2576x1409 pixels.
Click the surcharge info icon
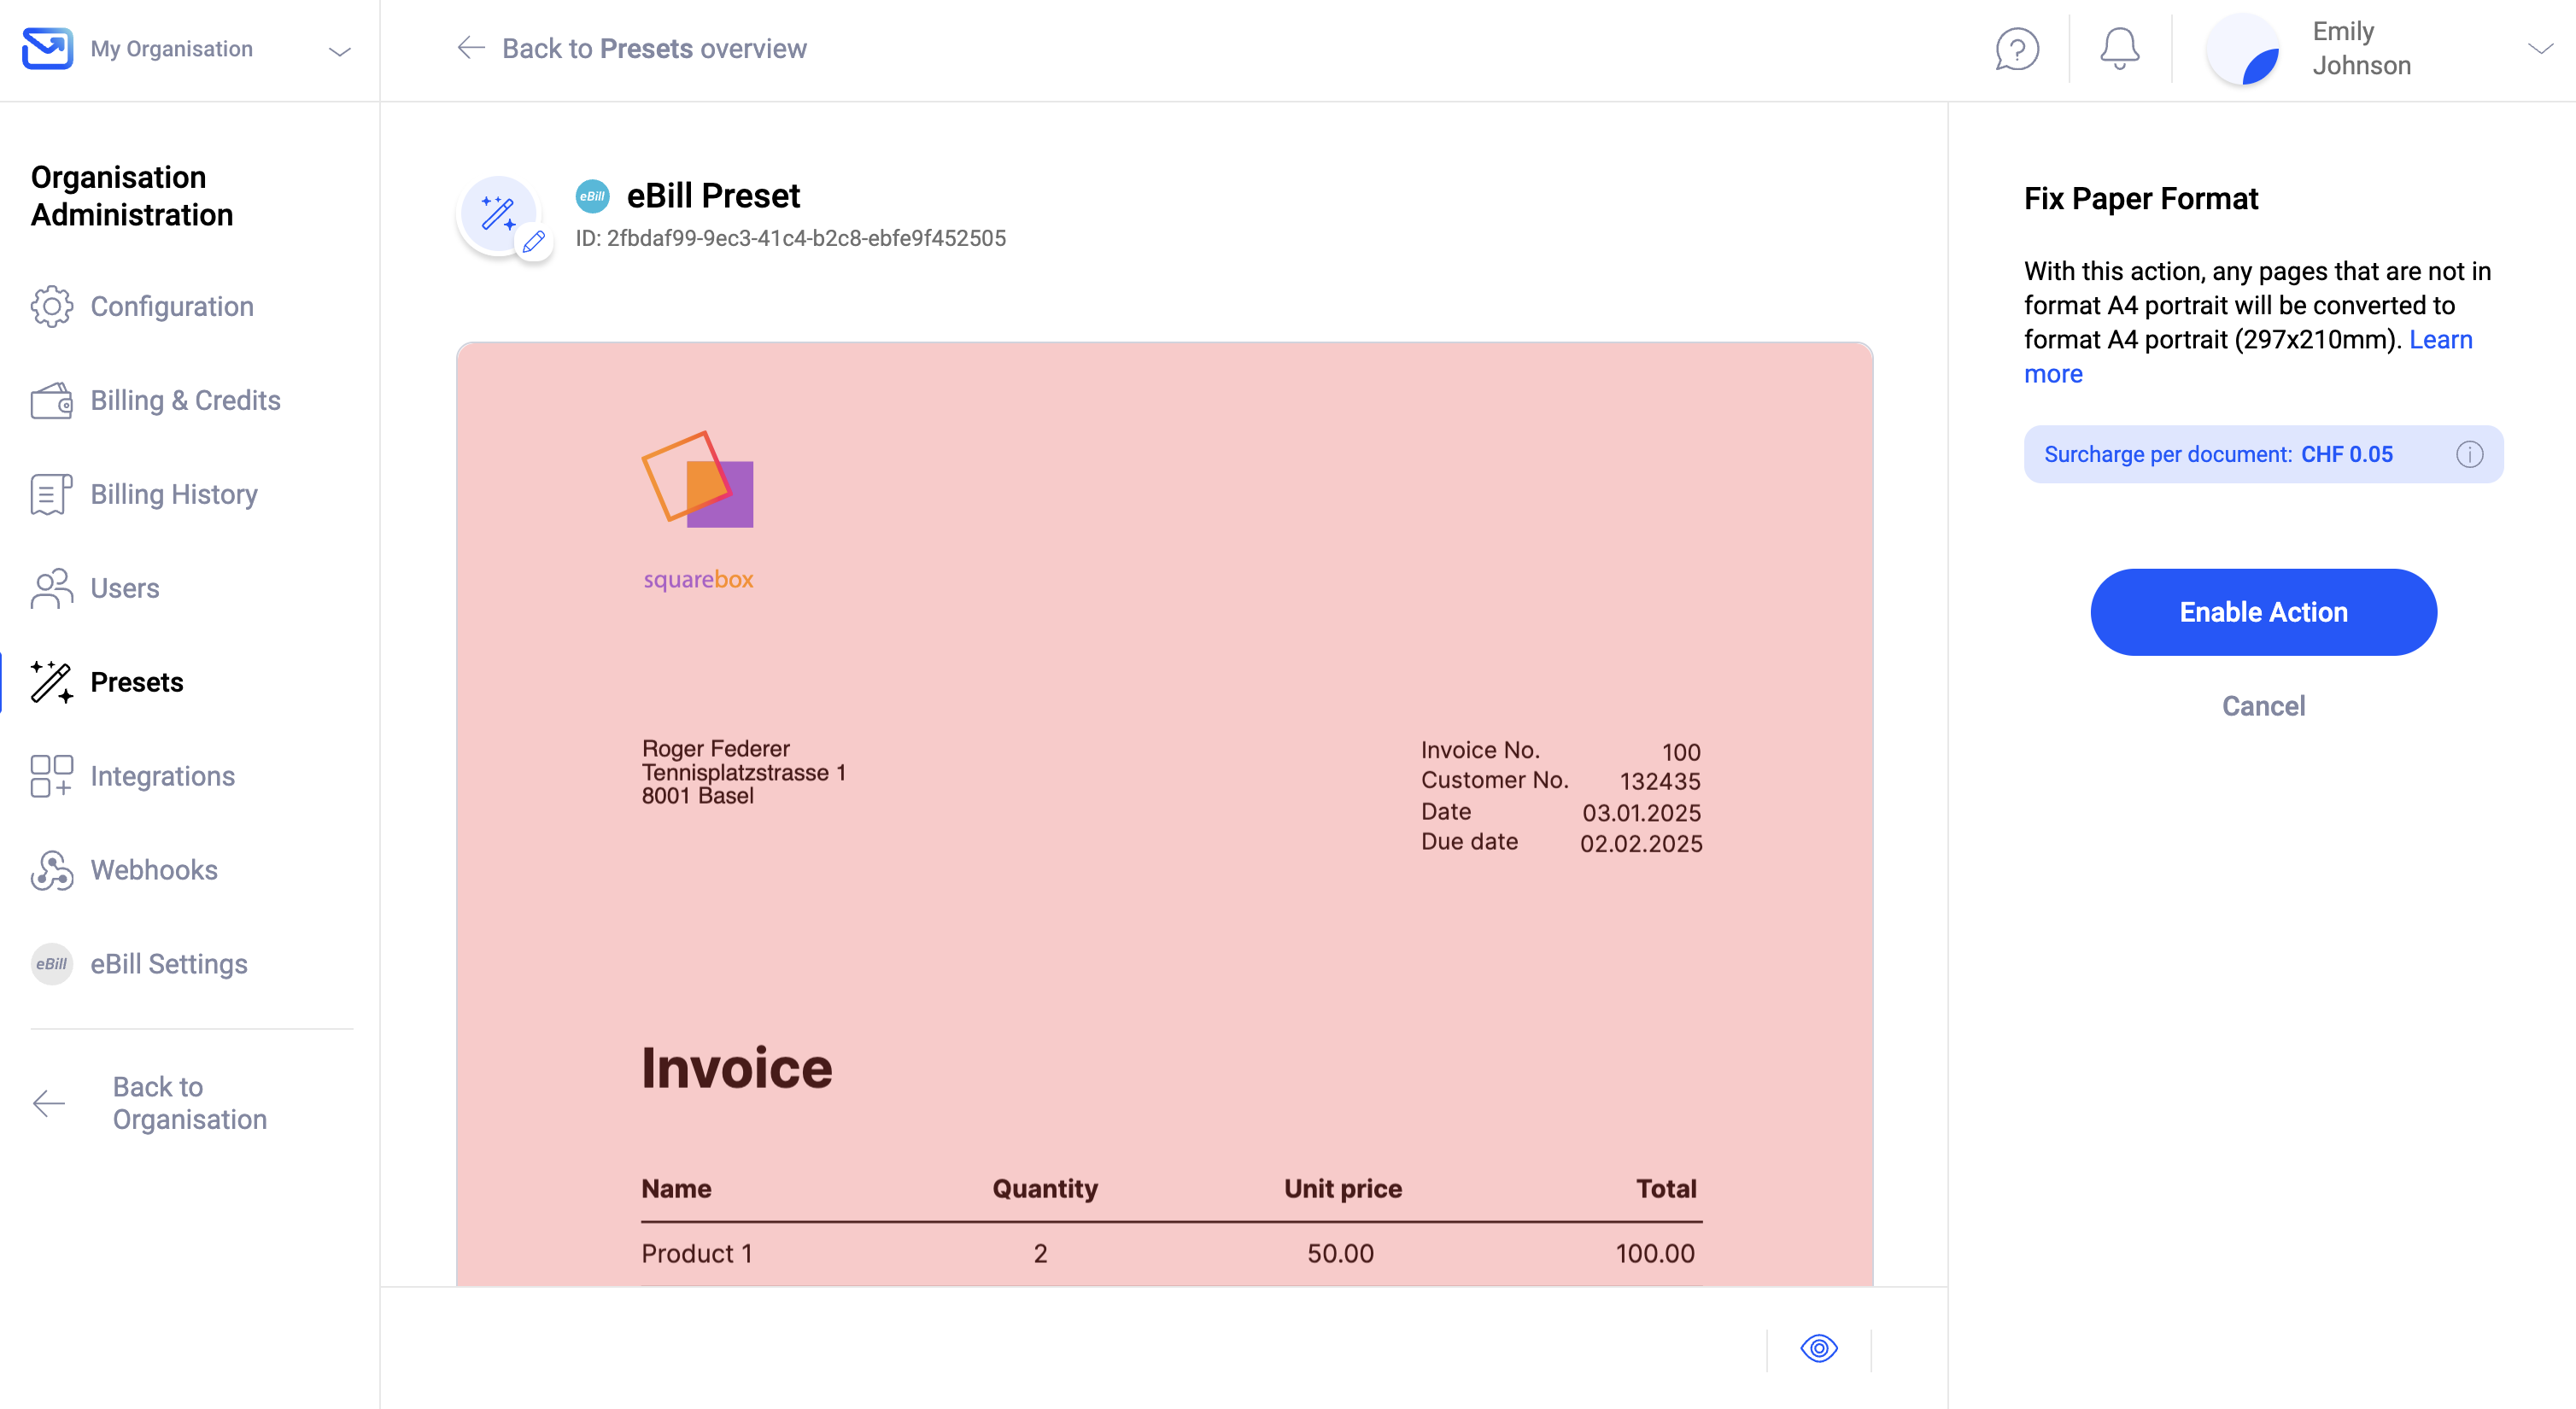tap(2469, 454)
